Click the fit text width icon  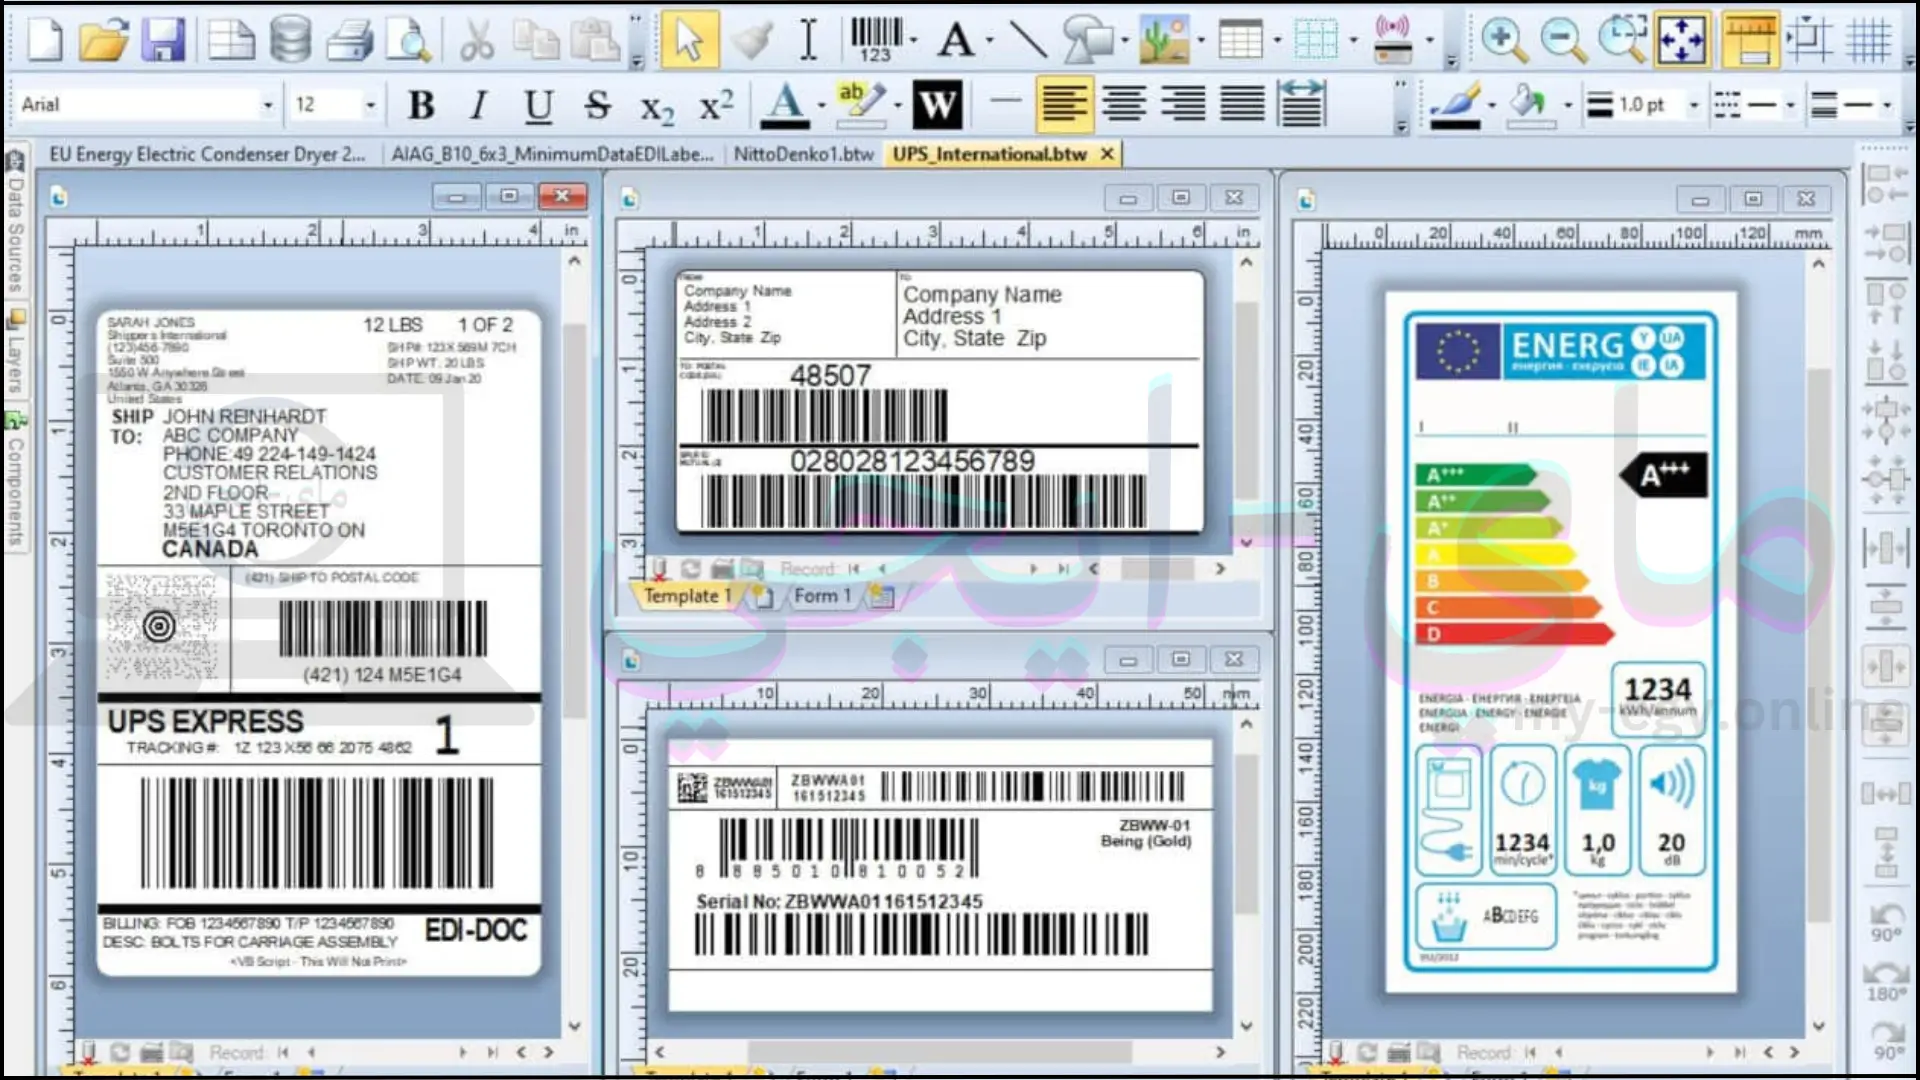1302,104
